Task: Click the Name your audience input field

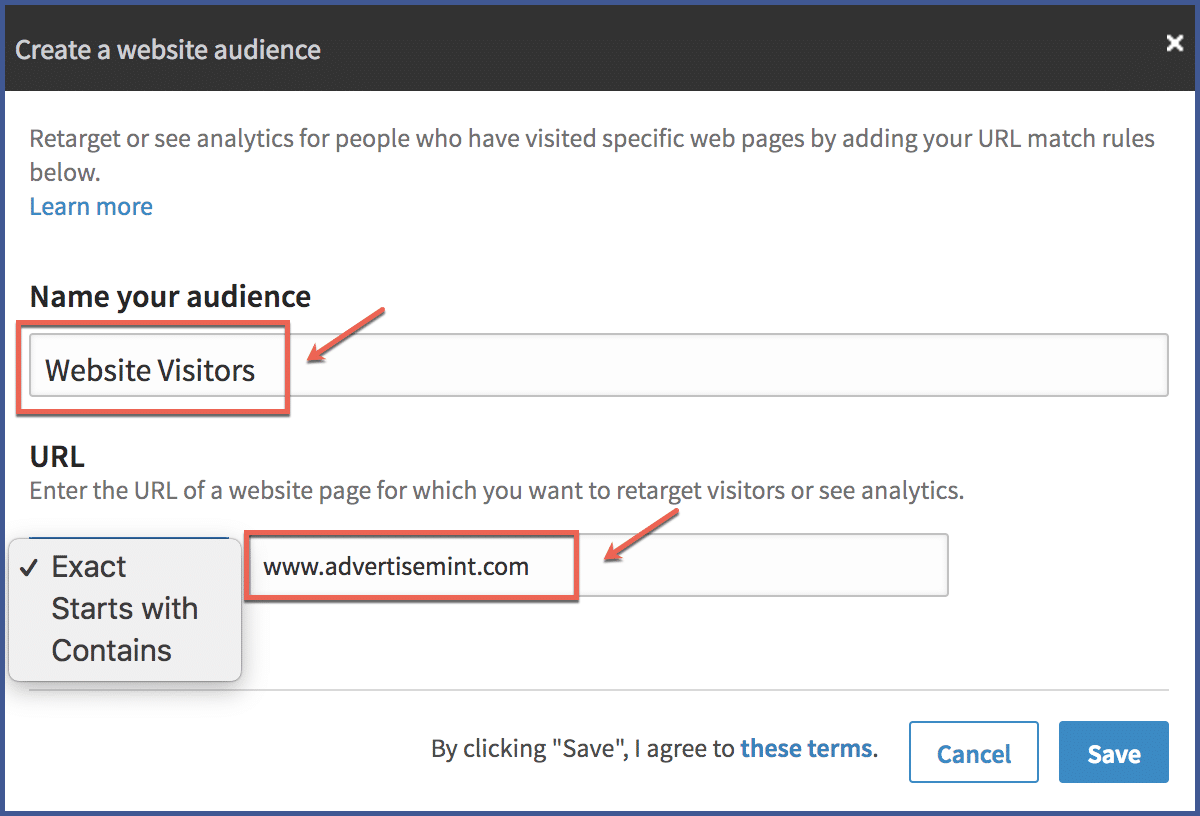Action: [598, 365]
